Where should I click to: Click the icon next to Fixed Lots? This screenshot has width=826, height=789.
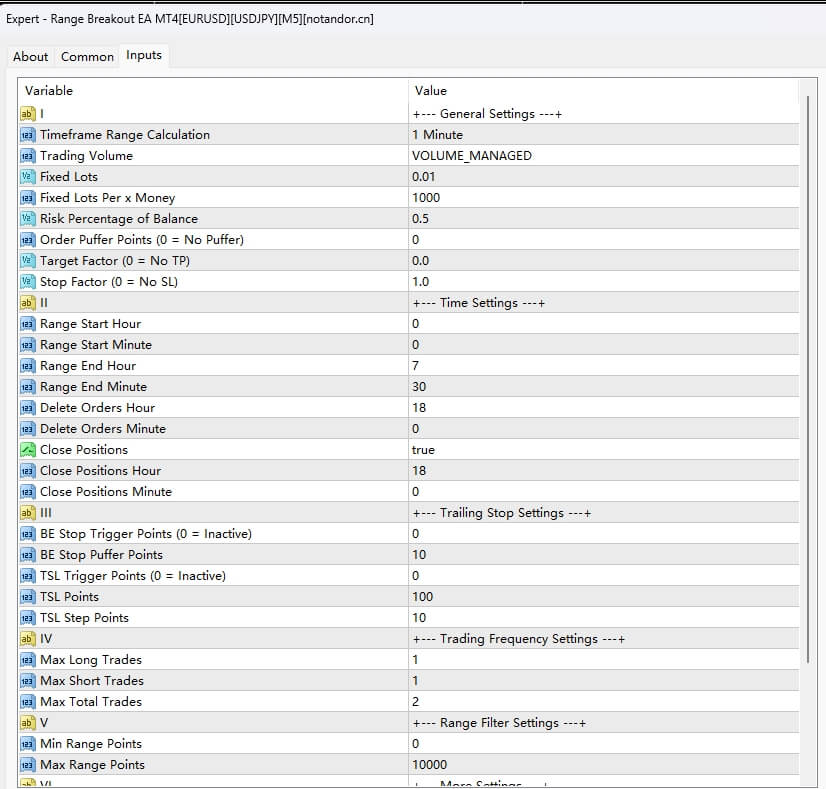(x=27, y=177)
